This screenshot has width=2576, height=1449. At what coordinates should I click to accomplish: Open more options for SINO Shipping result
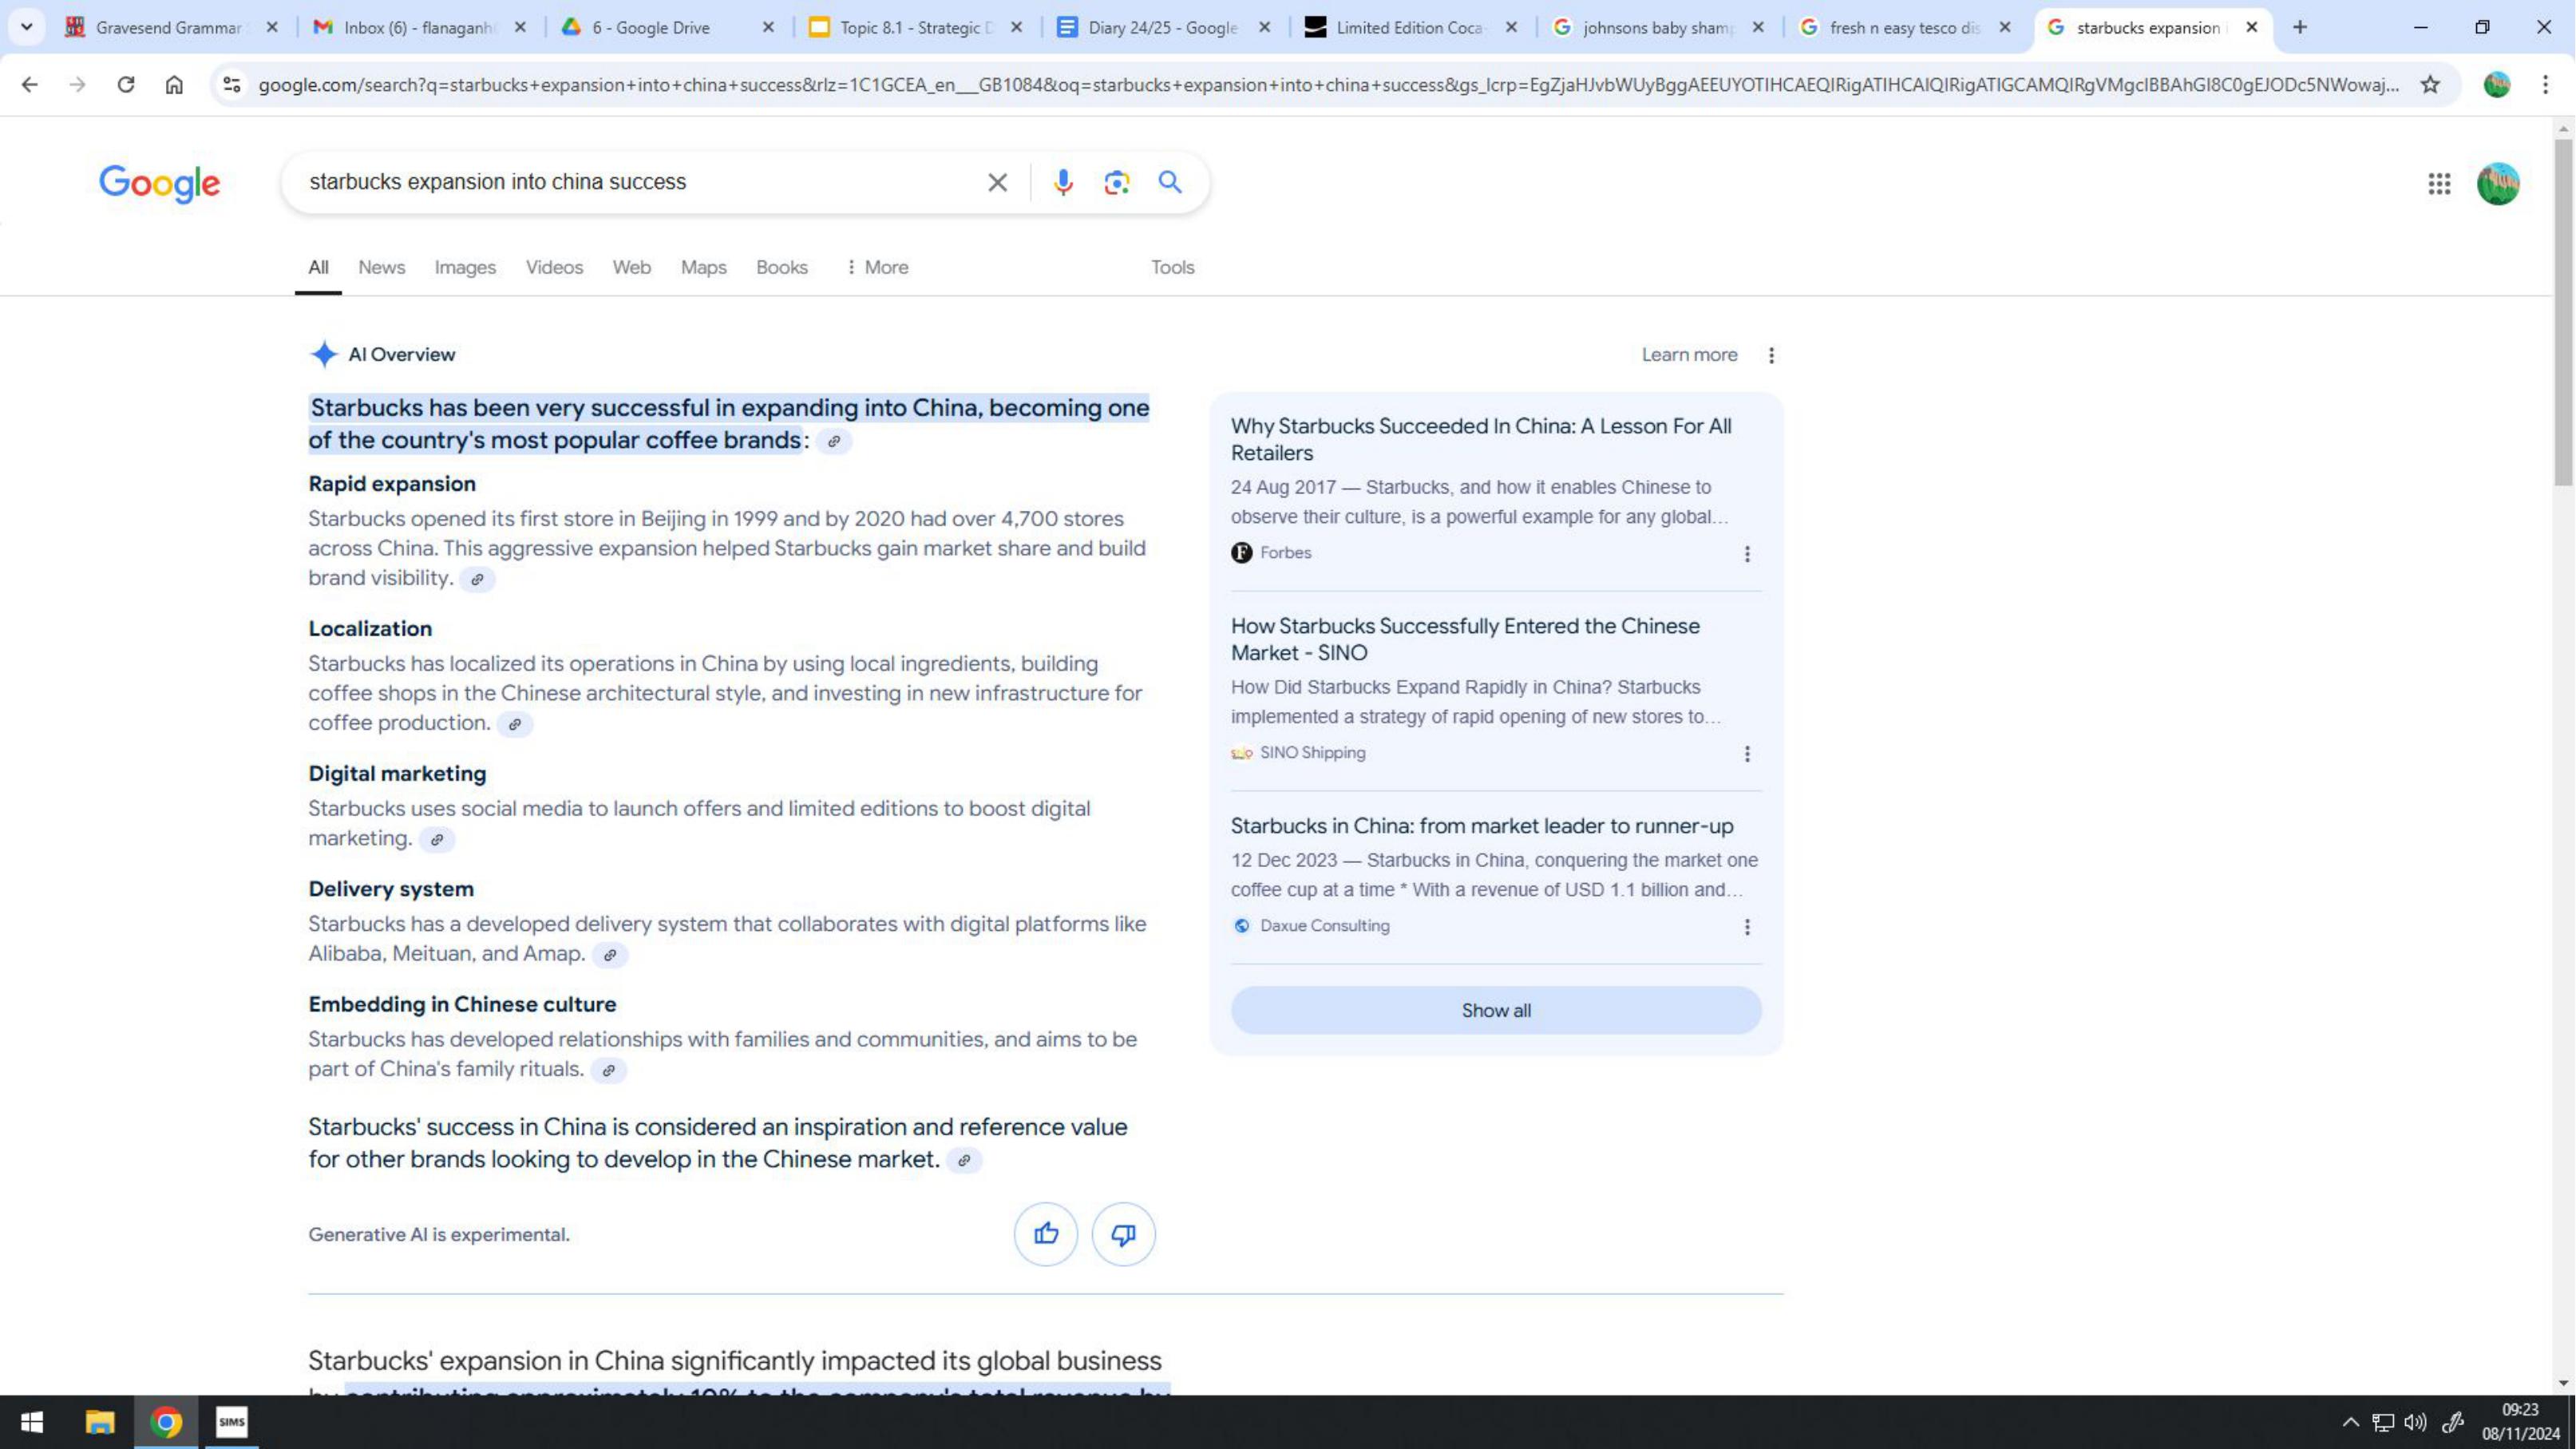pyautogui.click(x=1747, y=754)
